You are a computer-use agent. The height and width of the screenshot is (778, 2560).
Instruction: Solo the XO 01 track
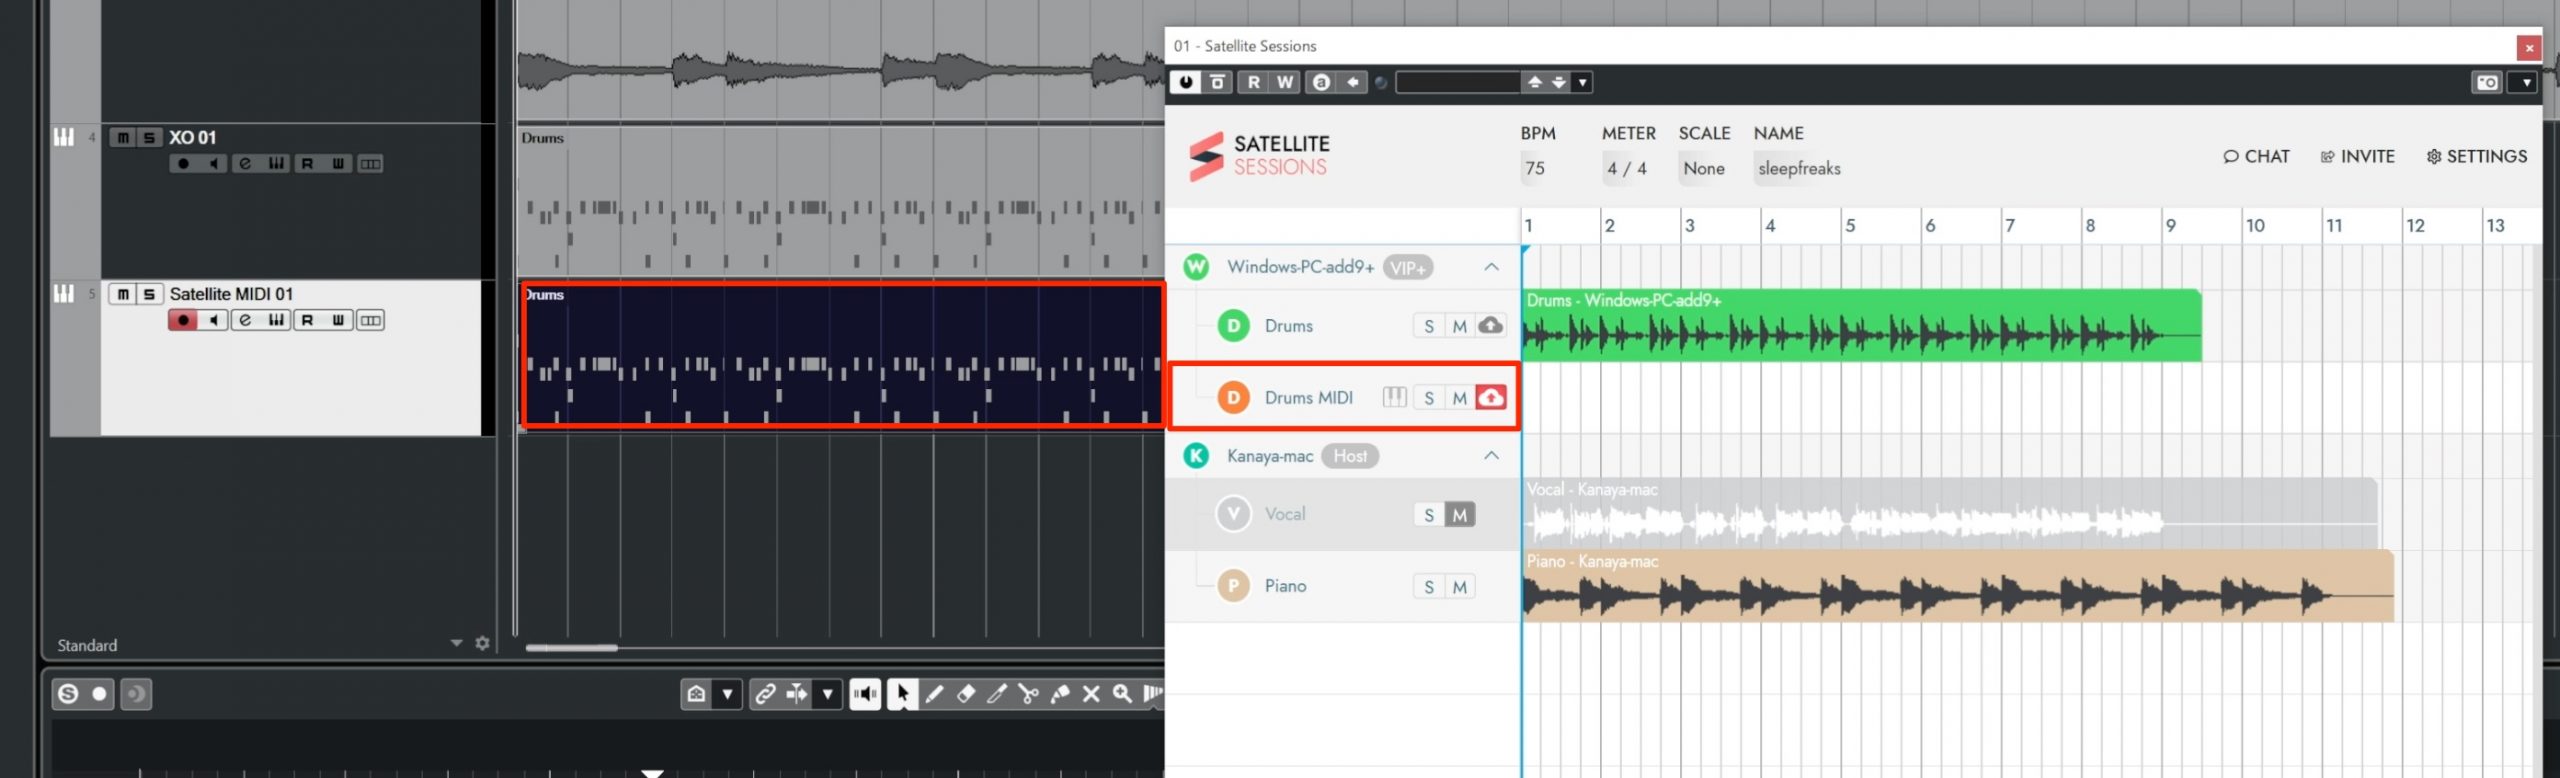click(x=149, y=138)
